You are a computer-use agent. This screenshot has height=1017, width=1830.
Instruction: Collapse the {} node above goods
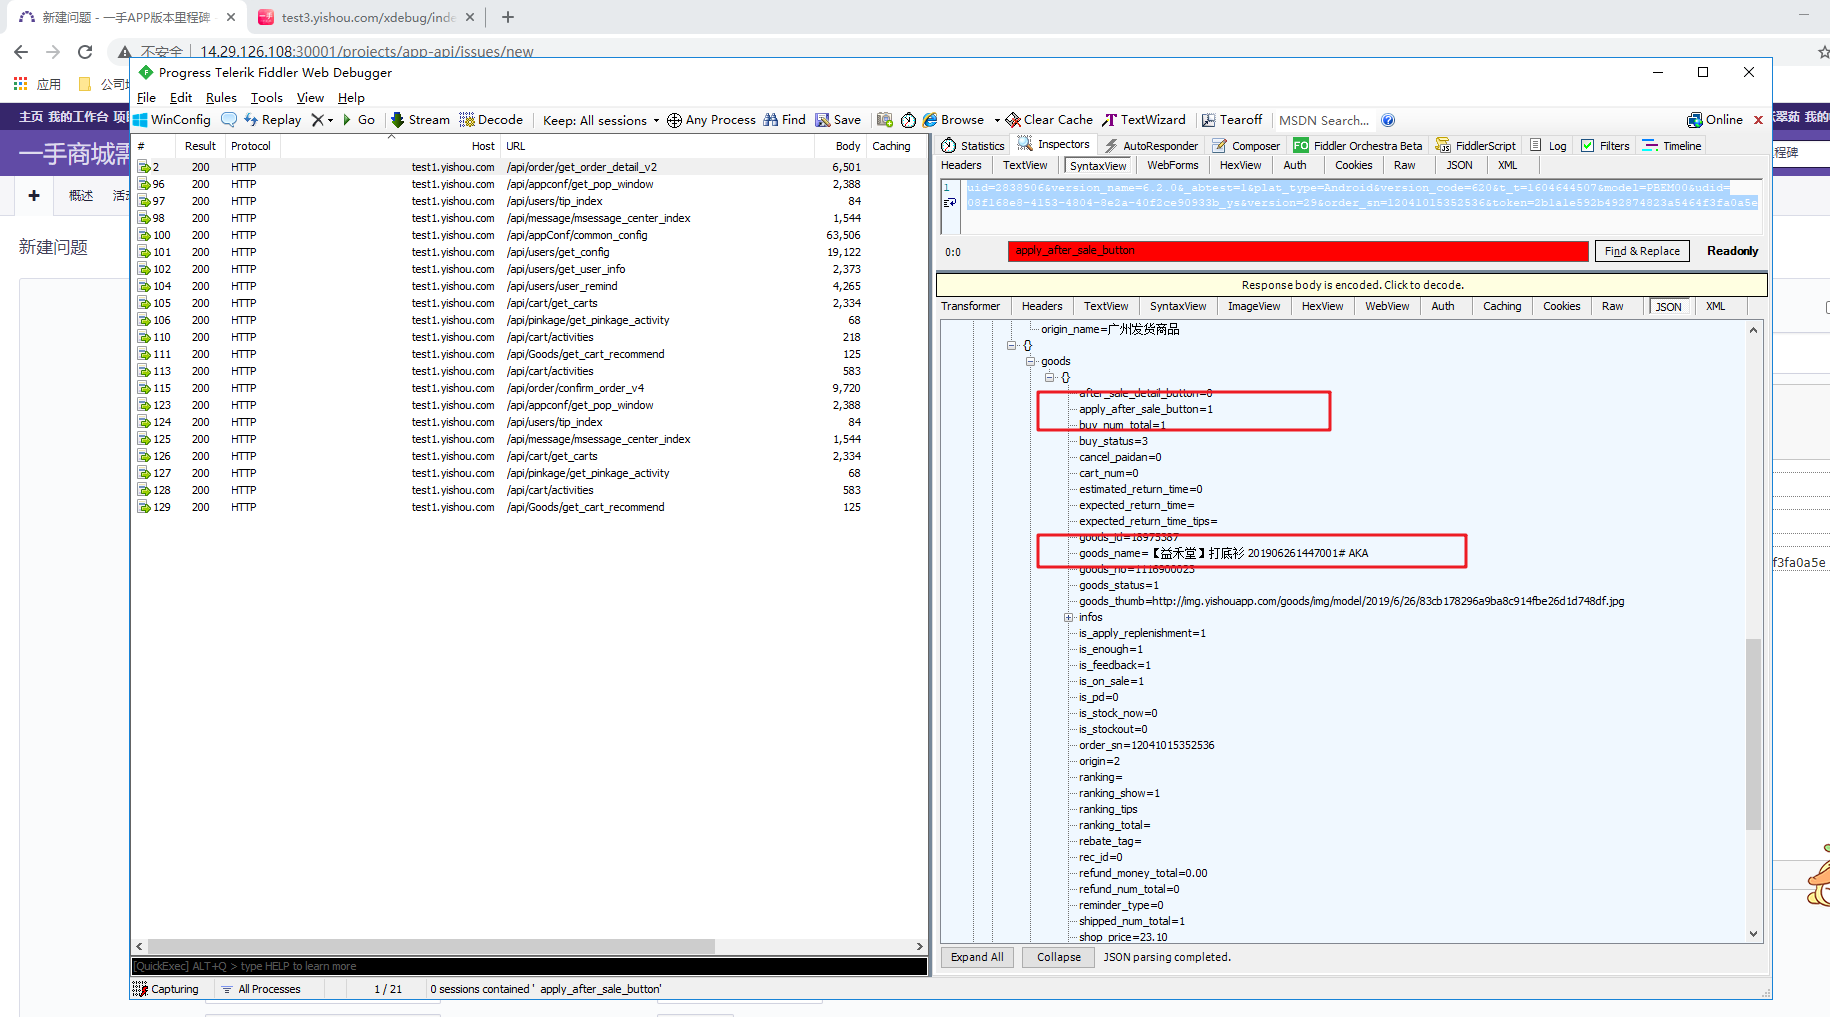pyautogui.click(x=1011, y=345)
